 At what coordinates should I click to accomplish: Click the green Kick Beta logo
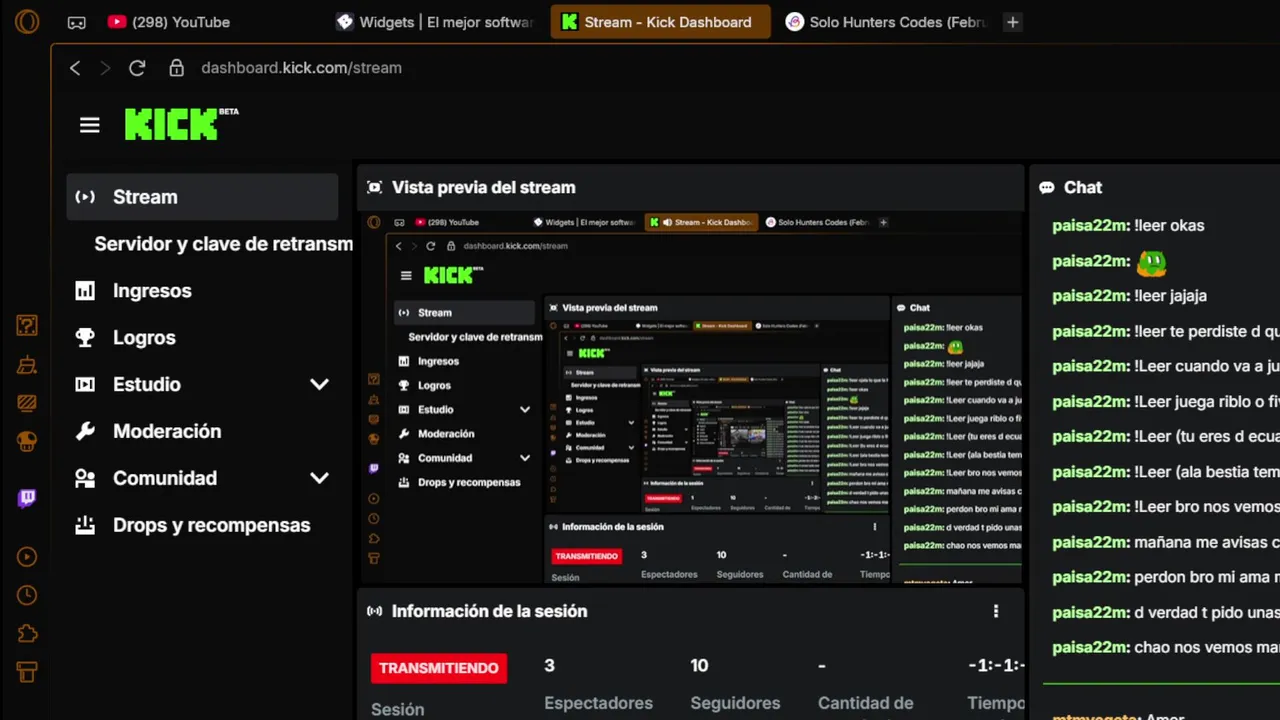click(x=181, y=123)
